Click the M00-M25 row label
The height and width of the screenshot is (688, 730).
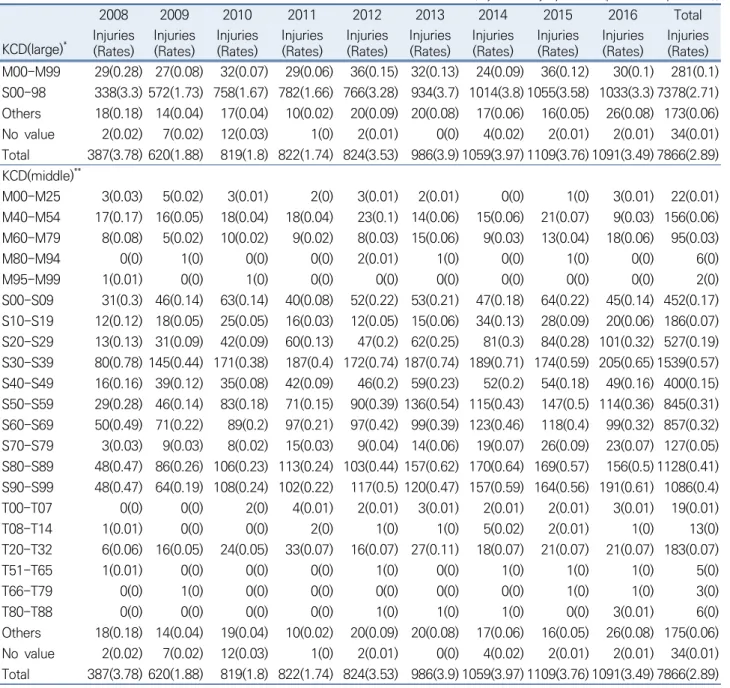[31, 196]
